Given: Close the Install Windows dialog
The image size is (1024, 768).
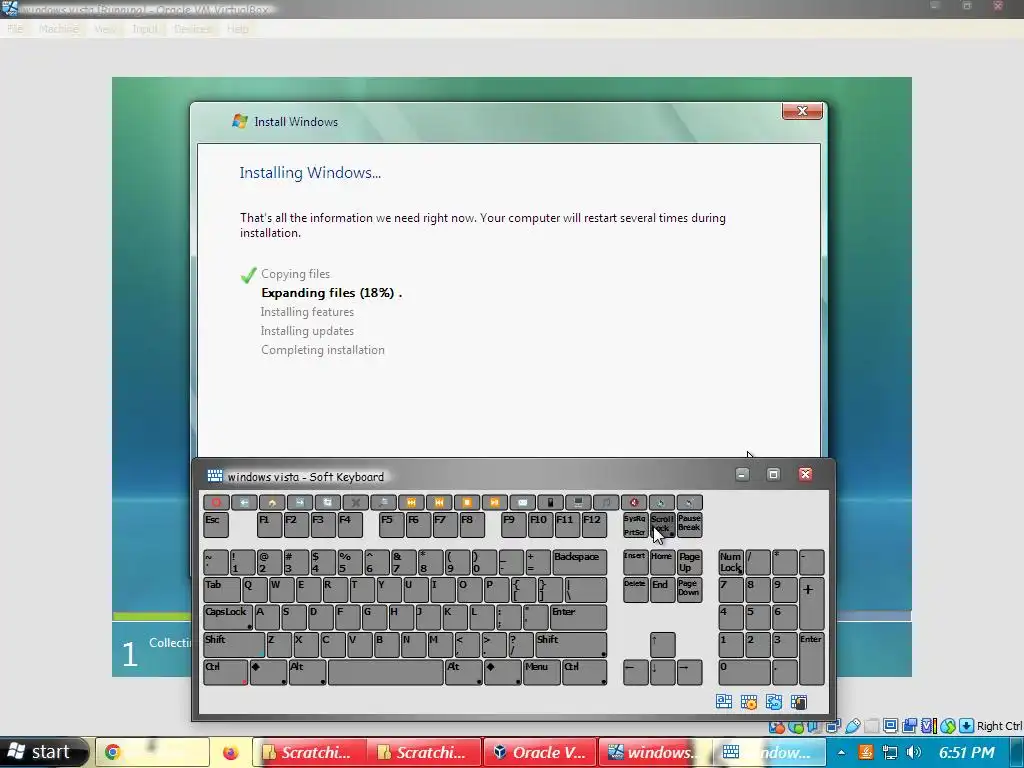Looking at the screenshot, I should click(803, 111).
